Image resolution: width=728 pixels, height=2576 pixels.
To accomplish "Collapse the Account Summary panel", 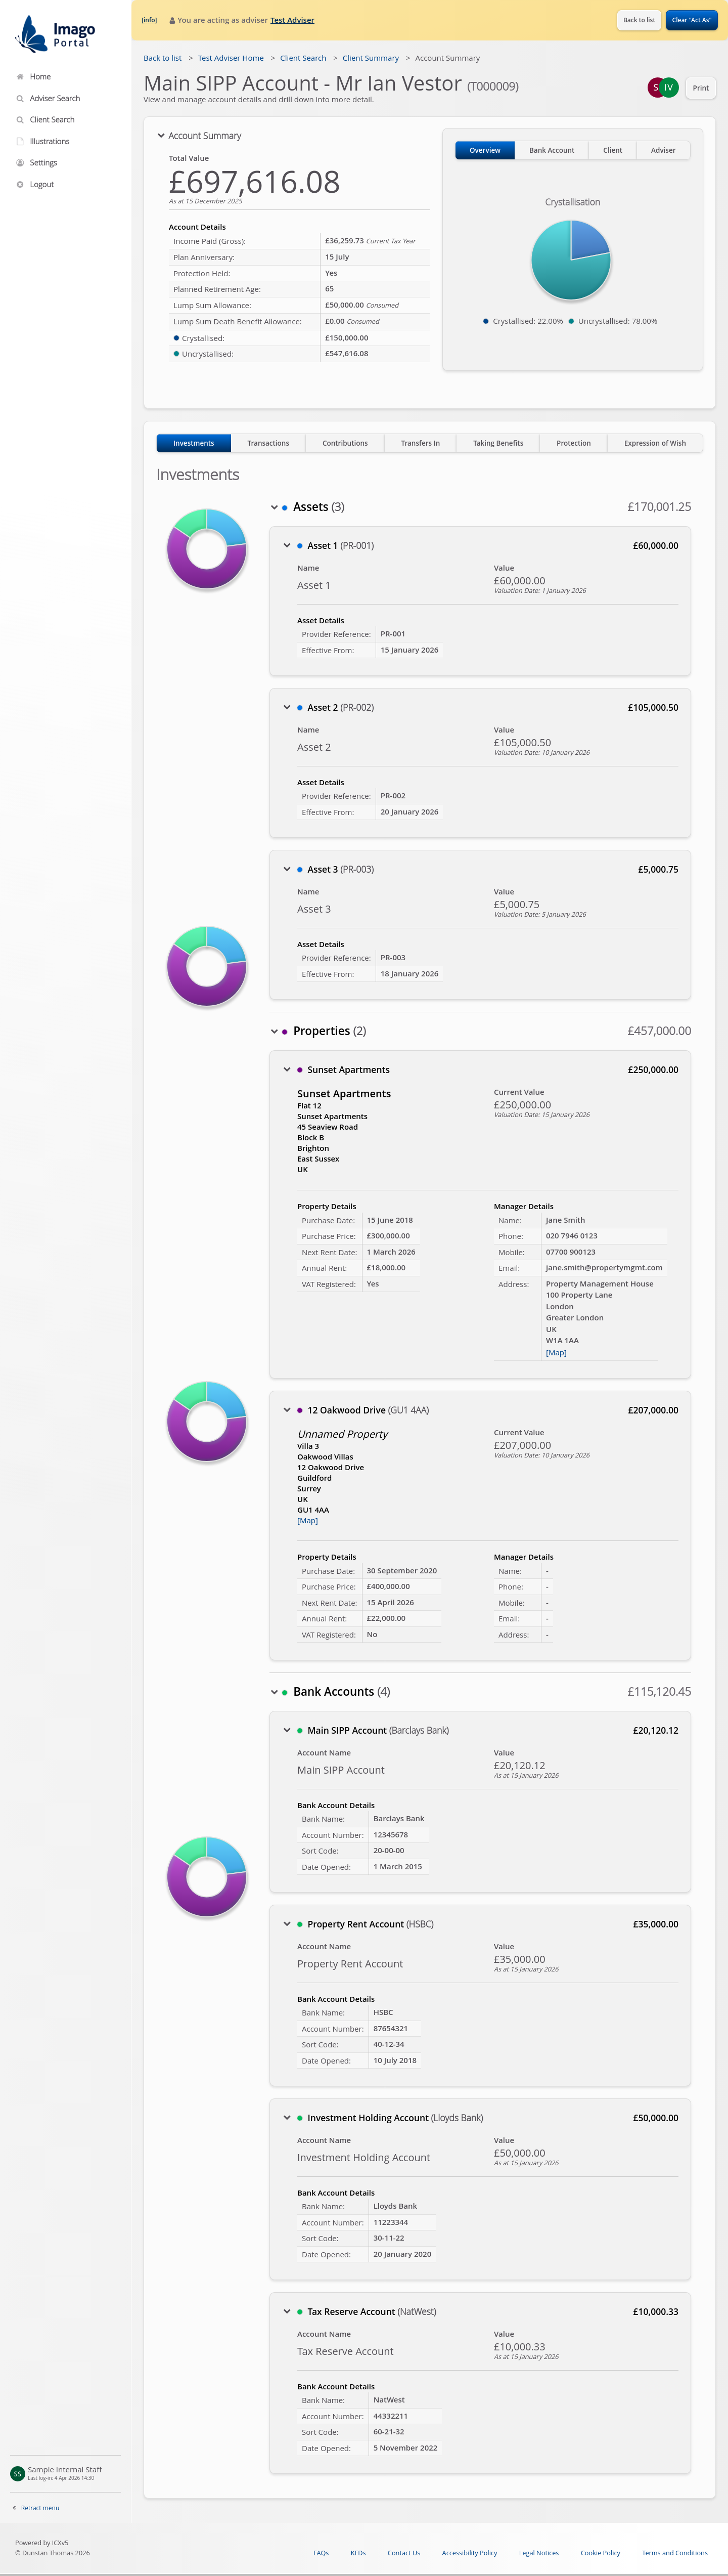I will pyautogui.click(x=161, y=136).
